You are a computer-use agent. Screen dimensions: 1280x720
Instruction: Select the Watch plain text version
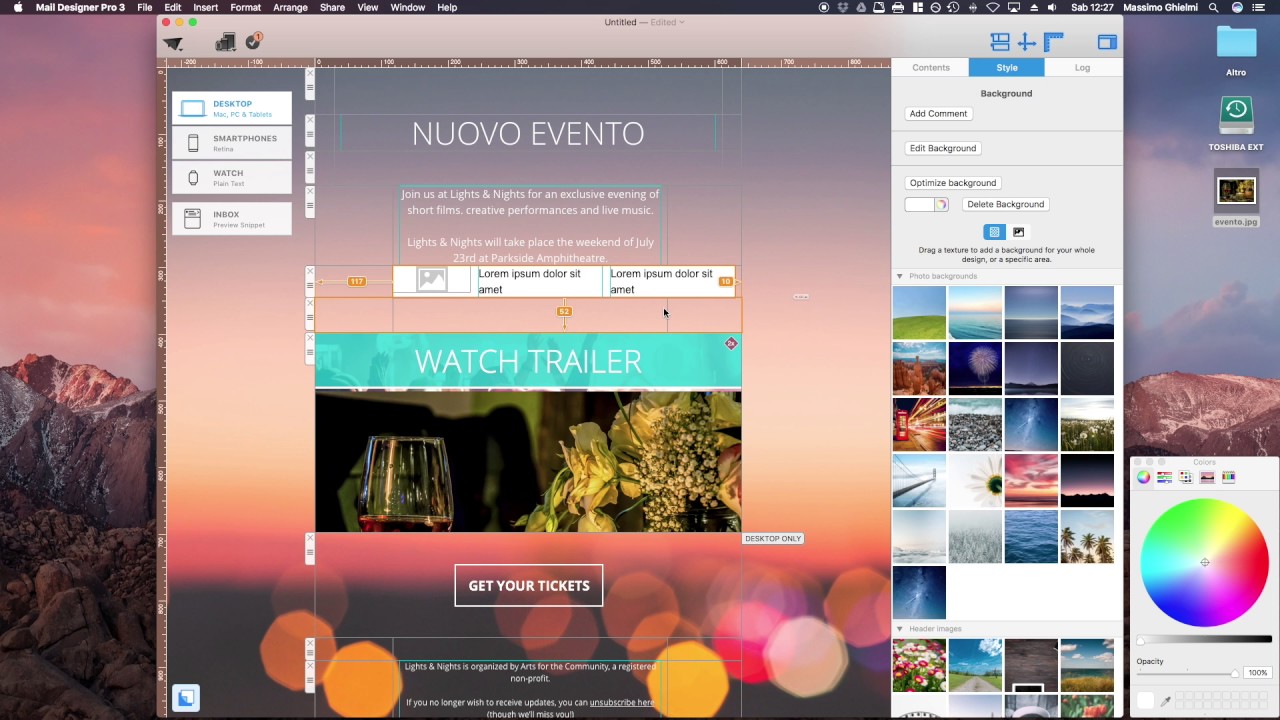232,178
